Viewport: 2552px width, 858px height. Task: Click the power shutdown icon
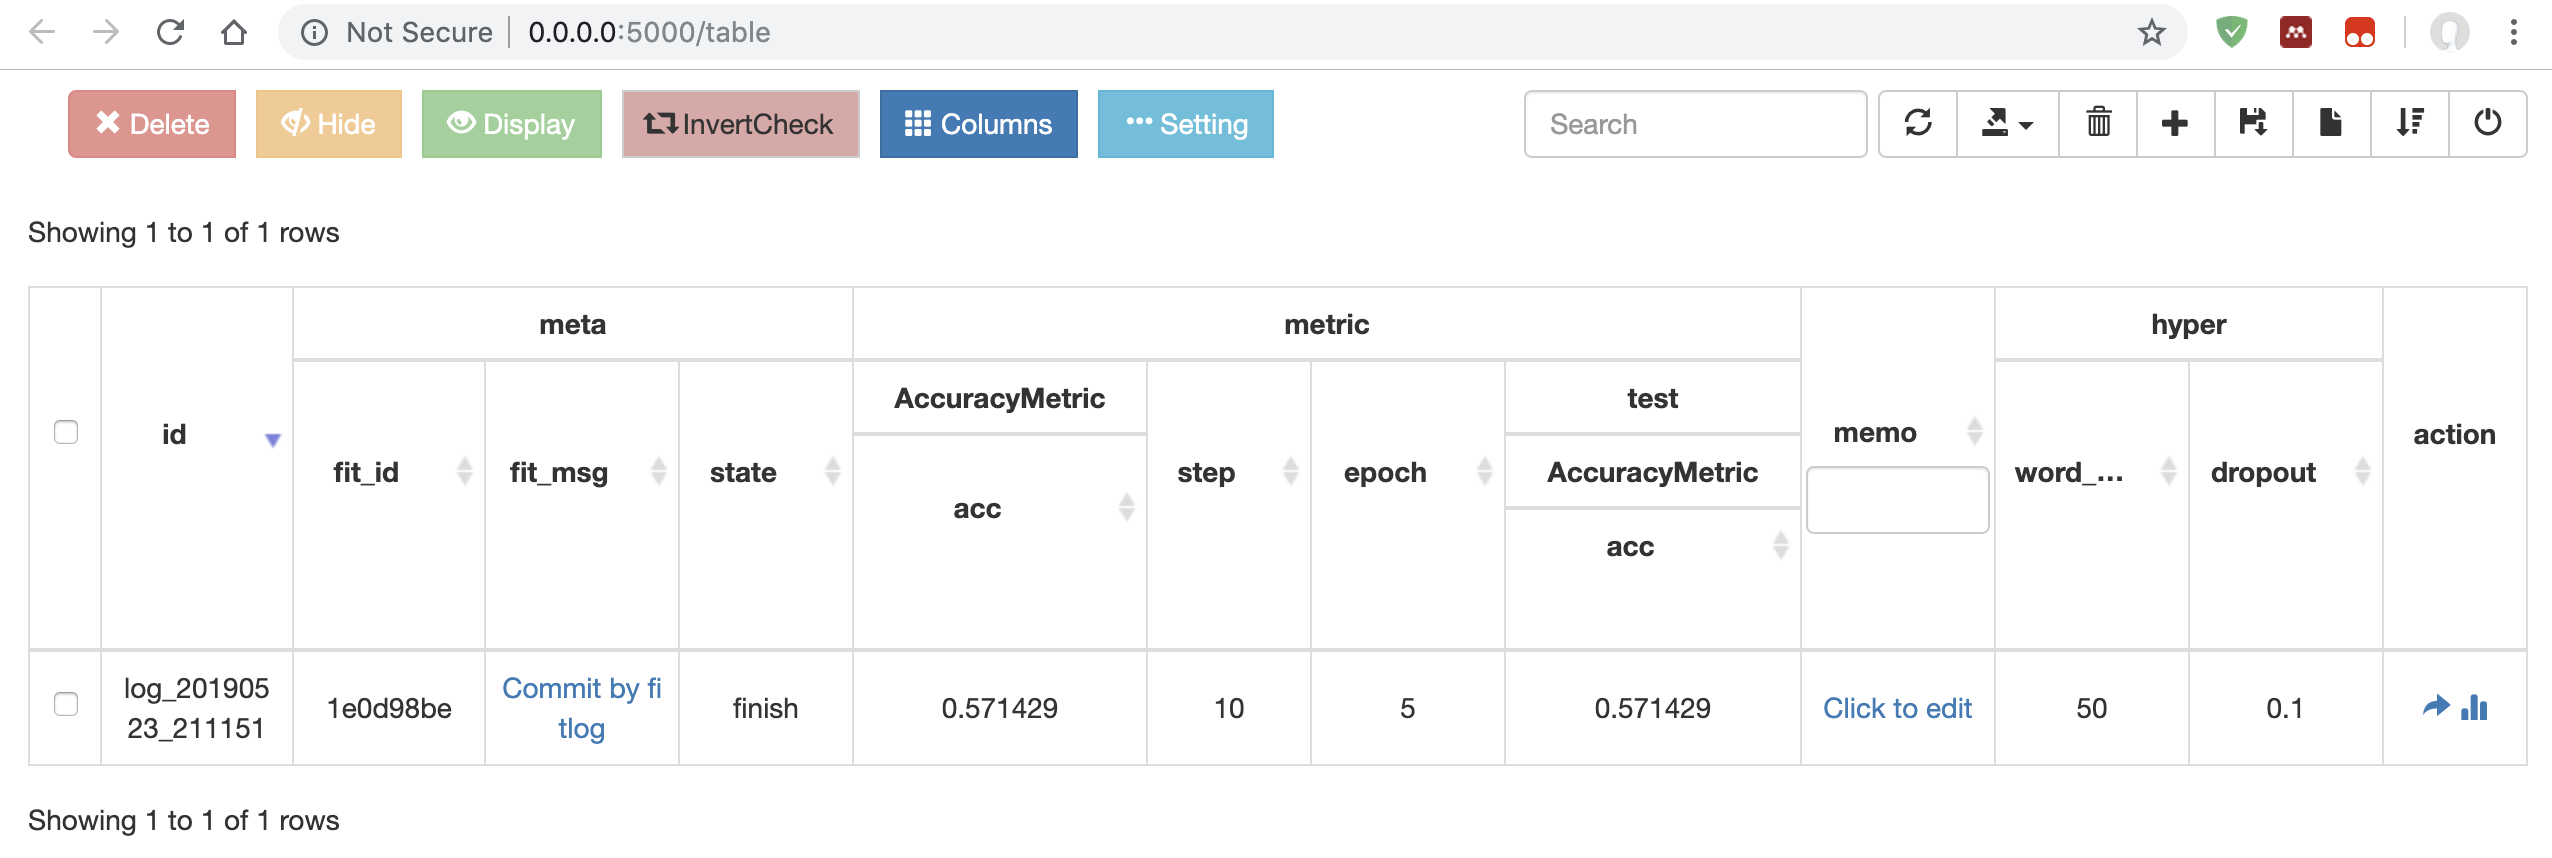2487,123
